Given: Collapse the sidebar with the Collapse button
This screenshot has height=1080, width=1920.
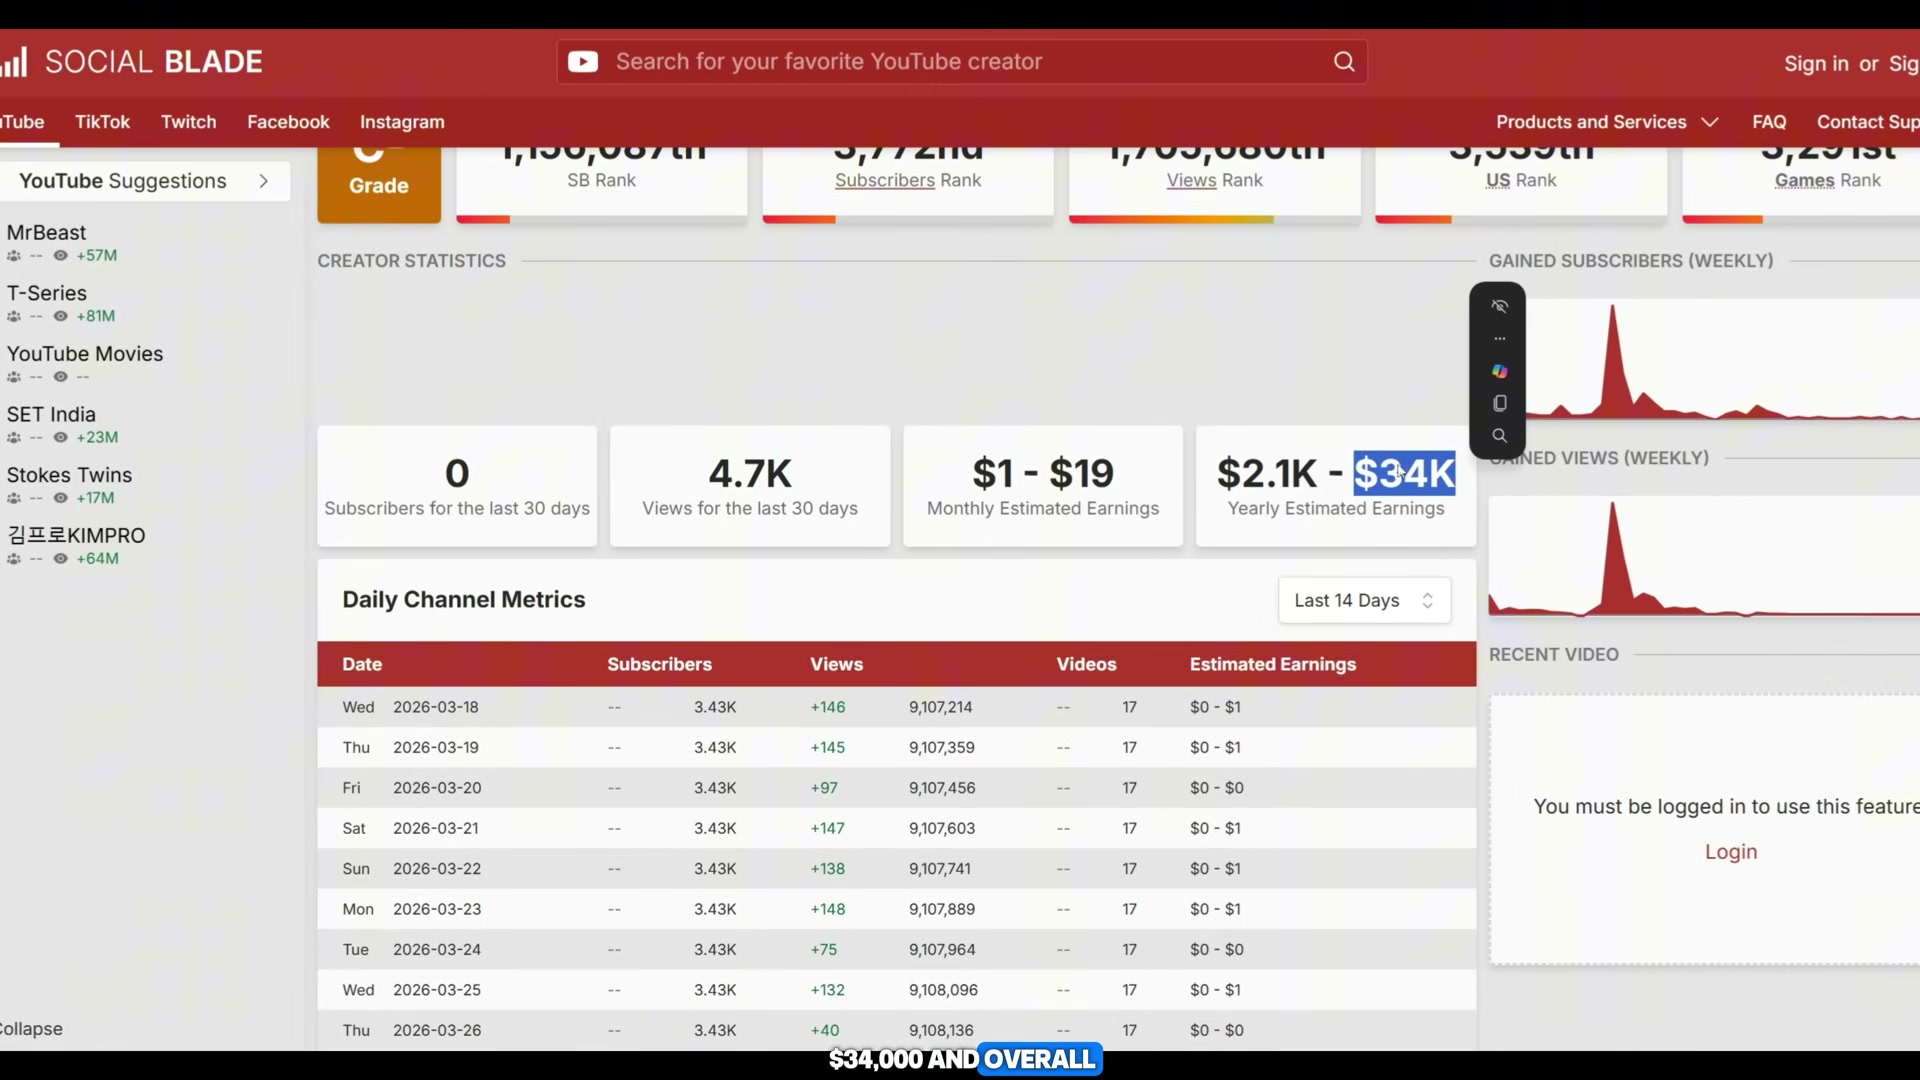Looking at the screenshot, I should coord(30,1029).
